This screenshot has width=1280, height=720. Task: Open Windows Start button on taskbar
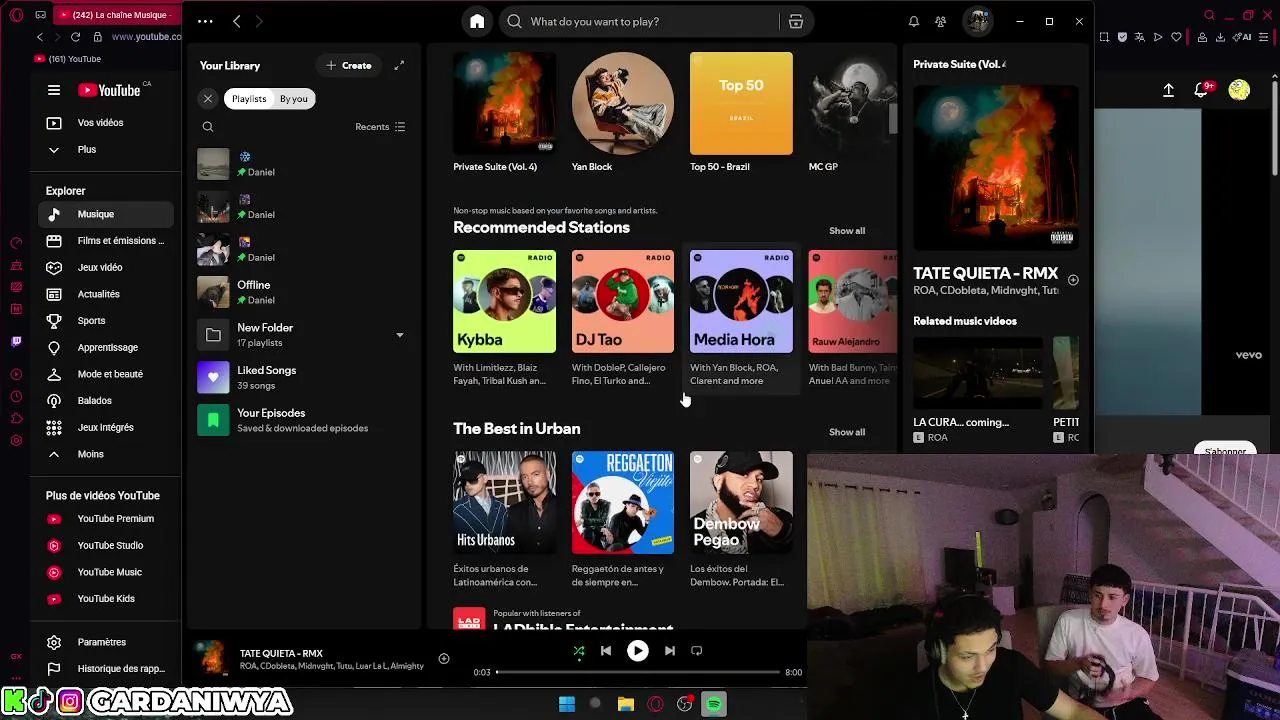click(x=567, y=704)
